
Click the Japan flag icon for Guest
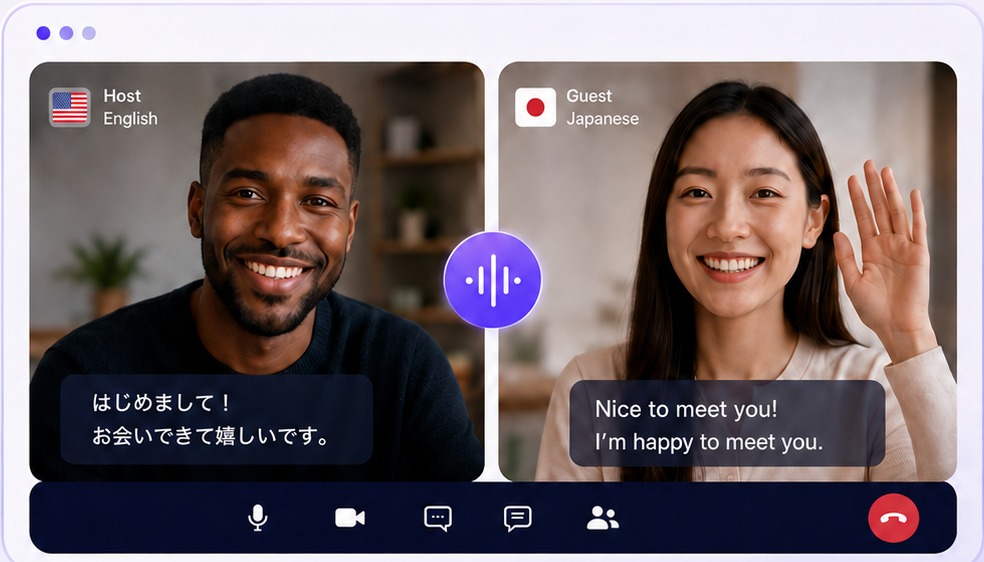535,107
